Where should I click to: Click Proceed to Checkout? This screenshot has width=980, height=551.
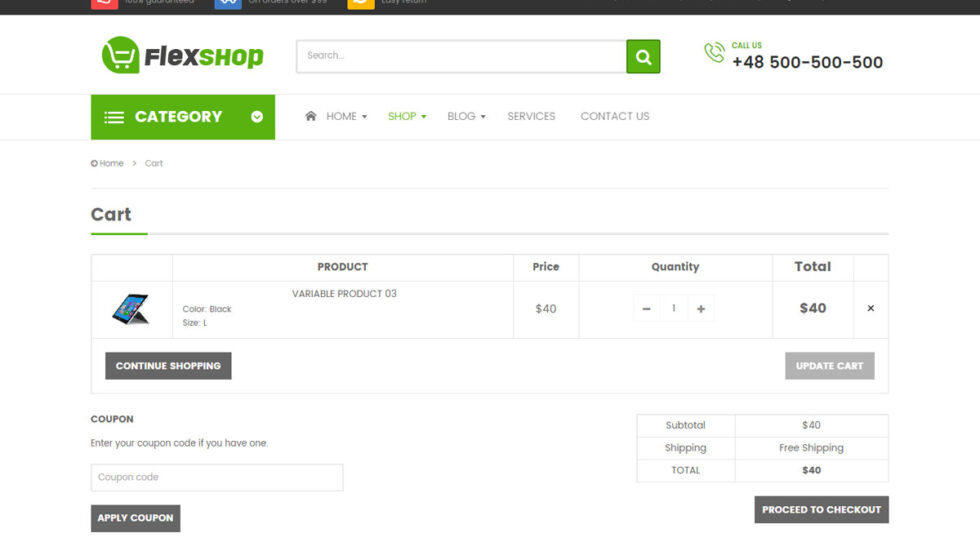[x=821, y=510]
